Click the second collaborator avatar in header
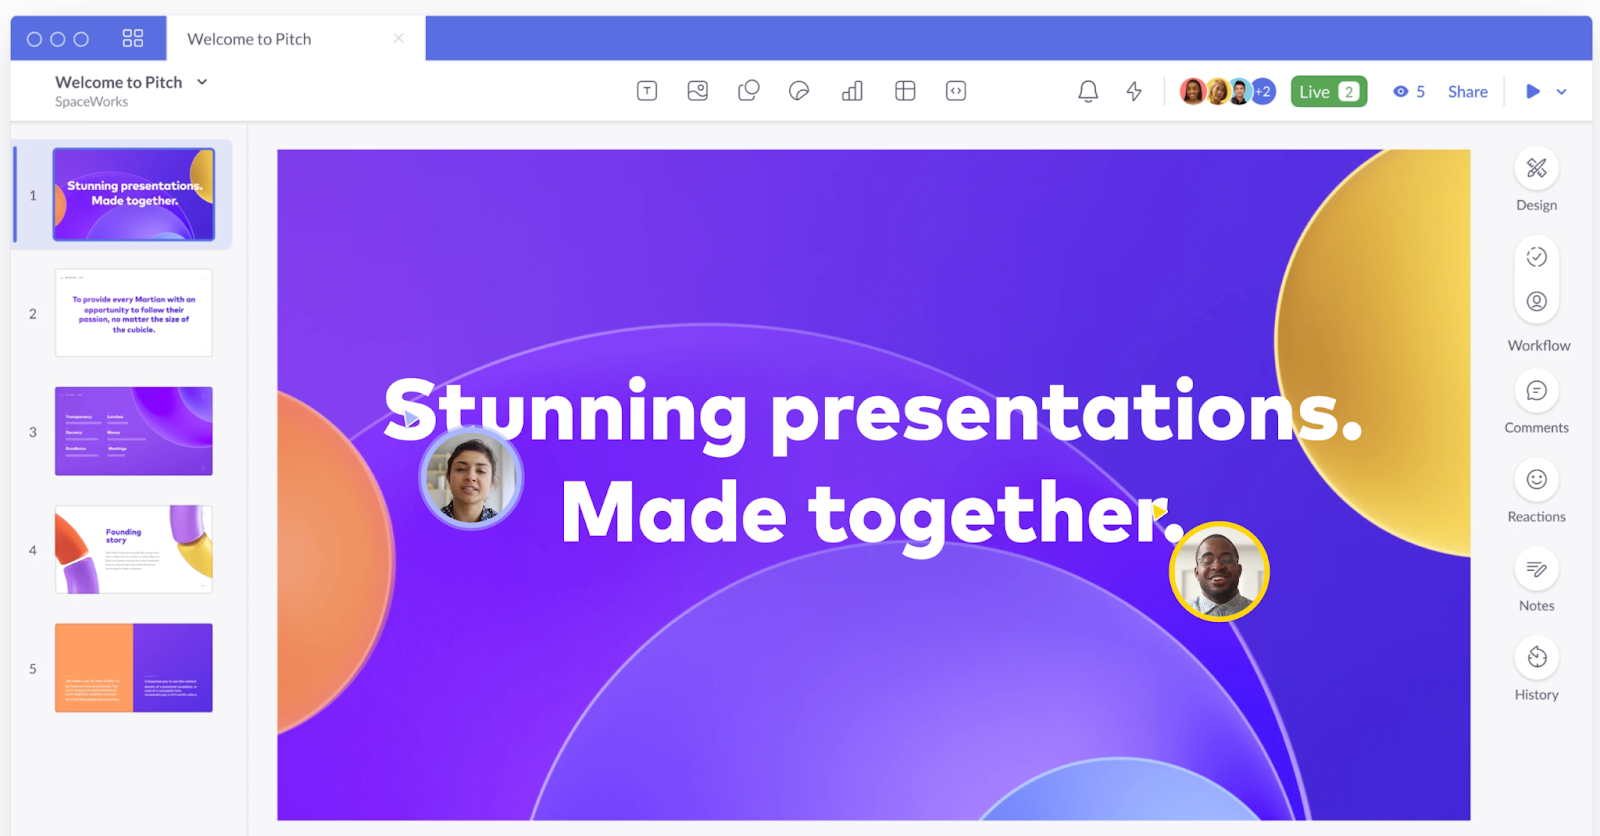This screenshot has width=1600, height=836. point(1217,91)
